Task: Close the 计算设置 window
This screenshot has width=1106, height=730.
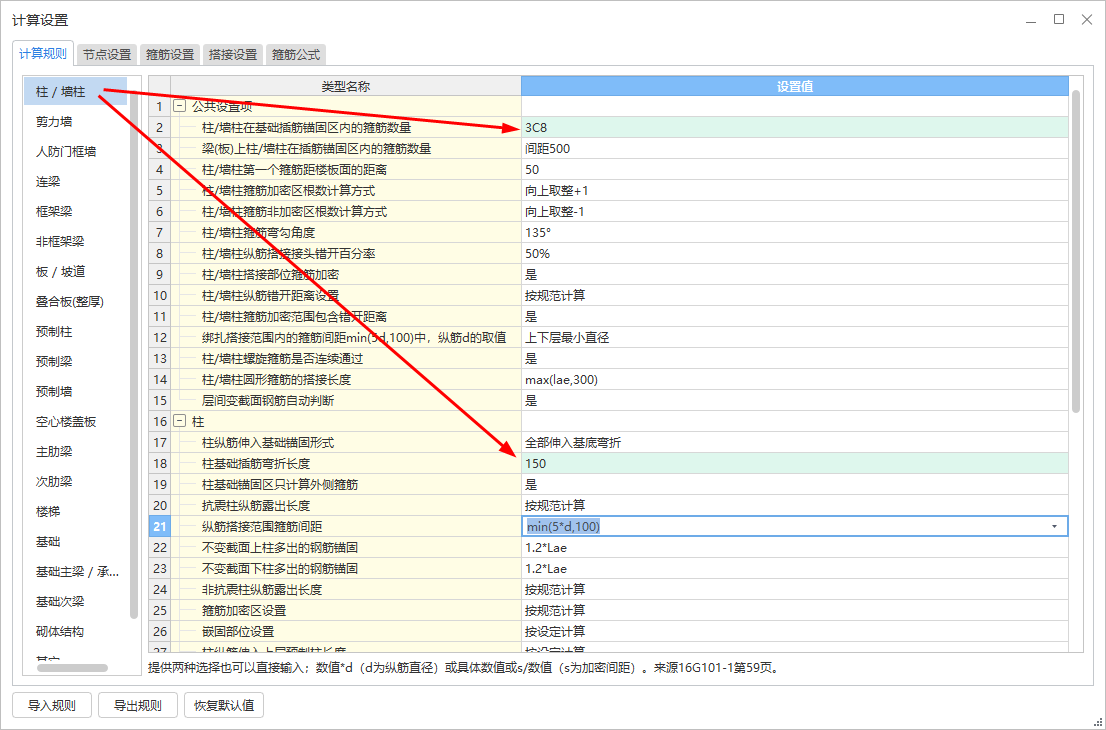Action: point(1087,20)
